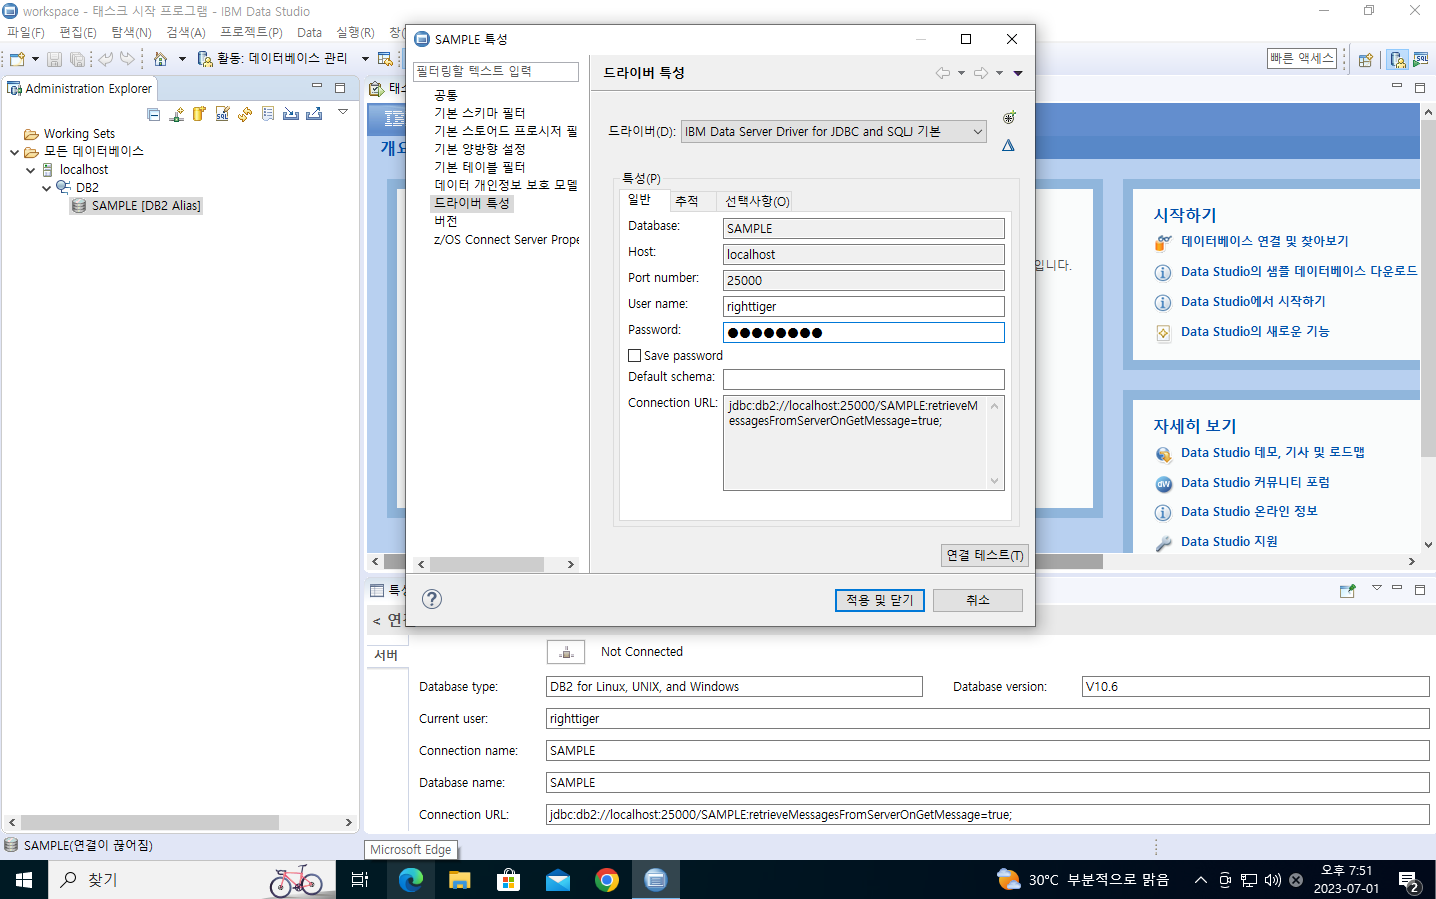The width and height of the screenshot is (1436, 899).
Task: Open the 활동: 데이터베이스 관리 dropdown arrow
Action: click(365, 59)
